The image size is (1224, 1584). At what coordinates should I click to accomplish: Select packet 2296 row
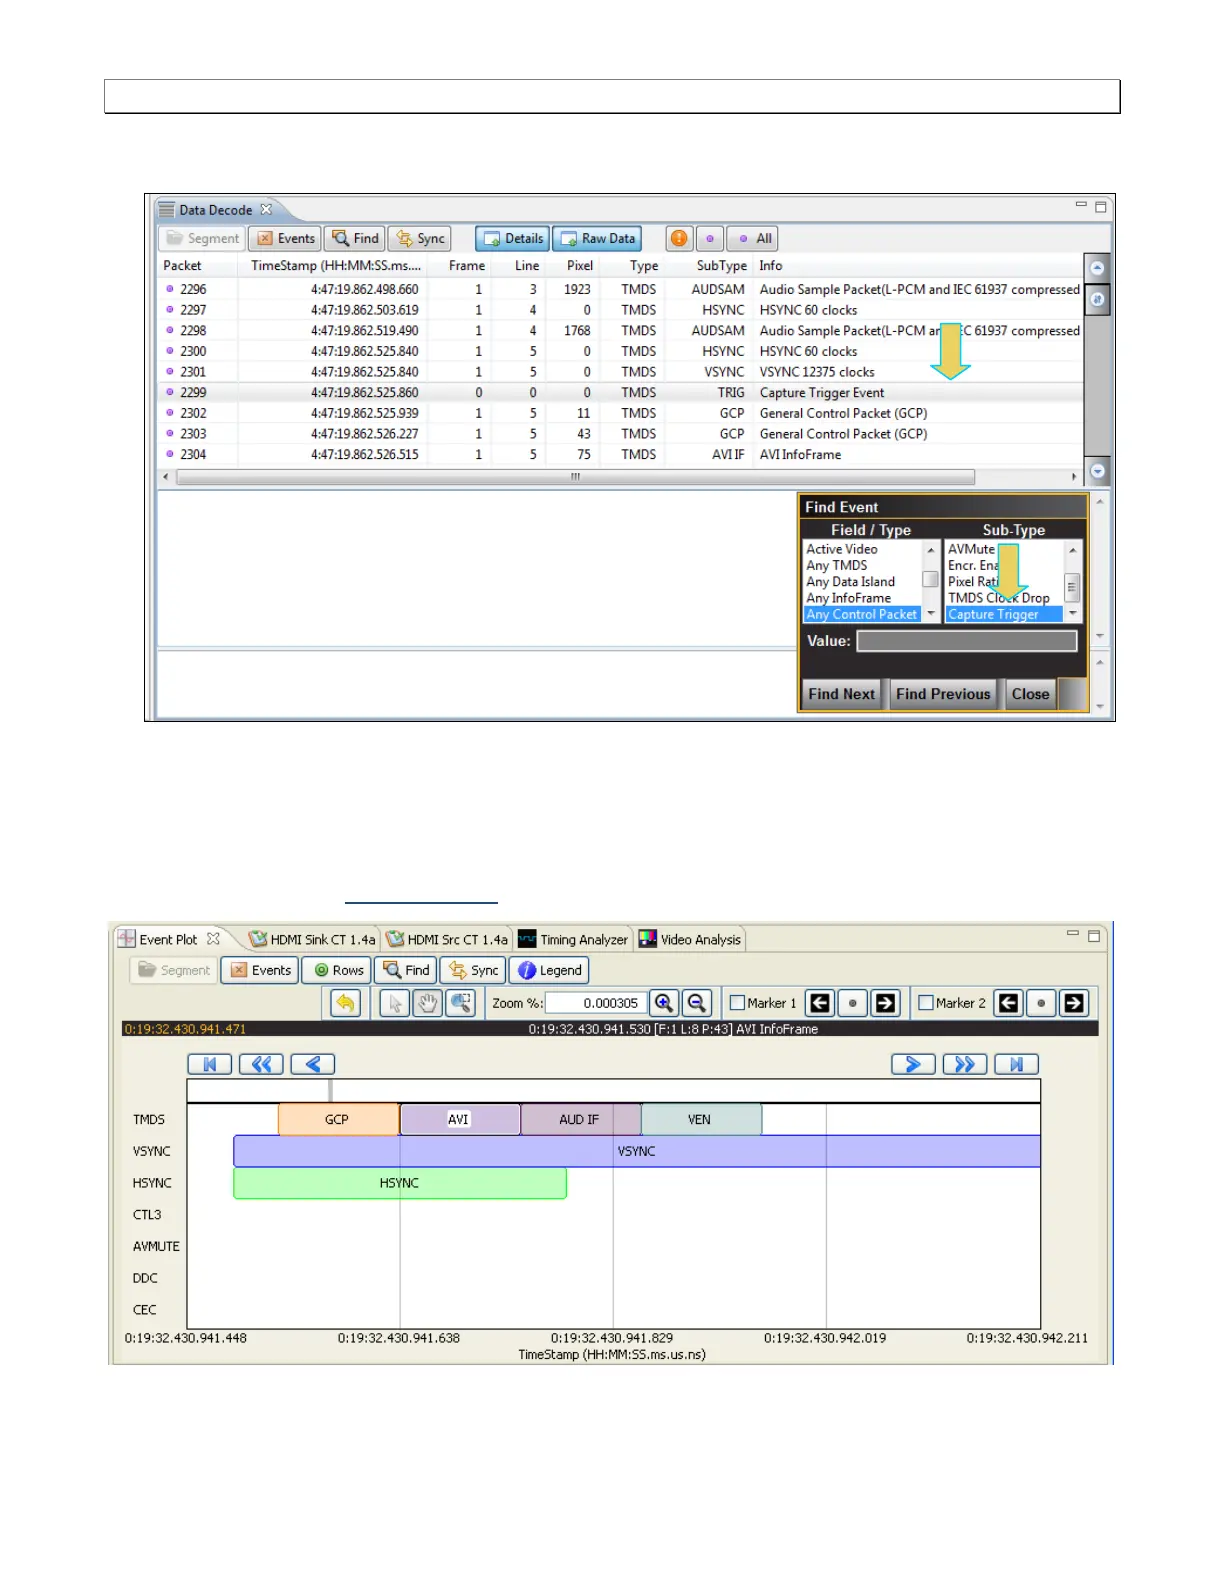coord(621,289)
